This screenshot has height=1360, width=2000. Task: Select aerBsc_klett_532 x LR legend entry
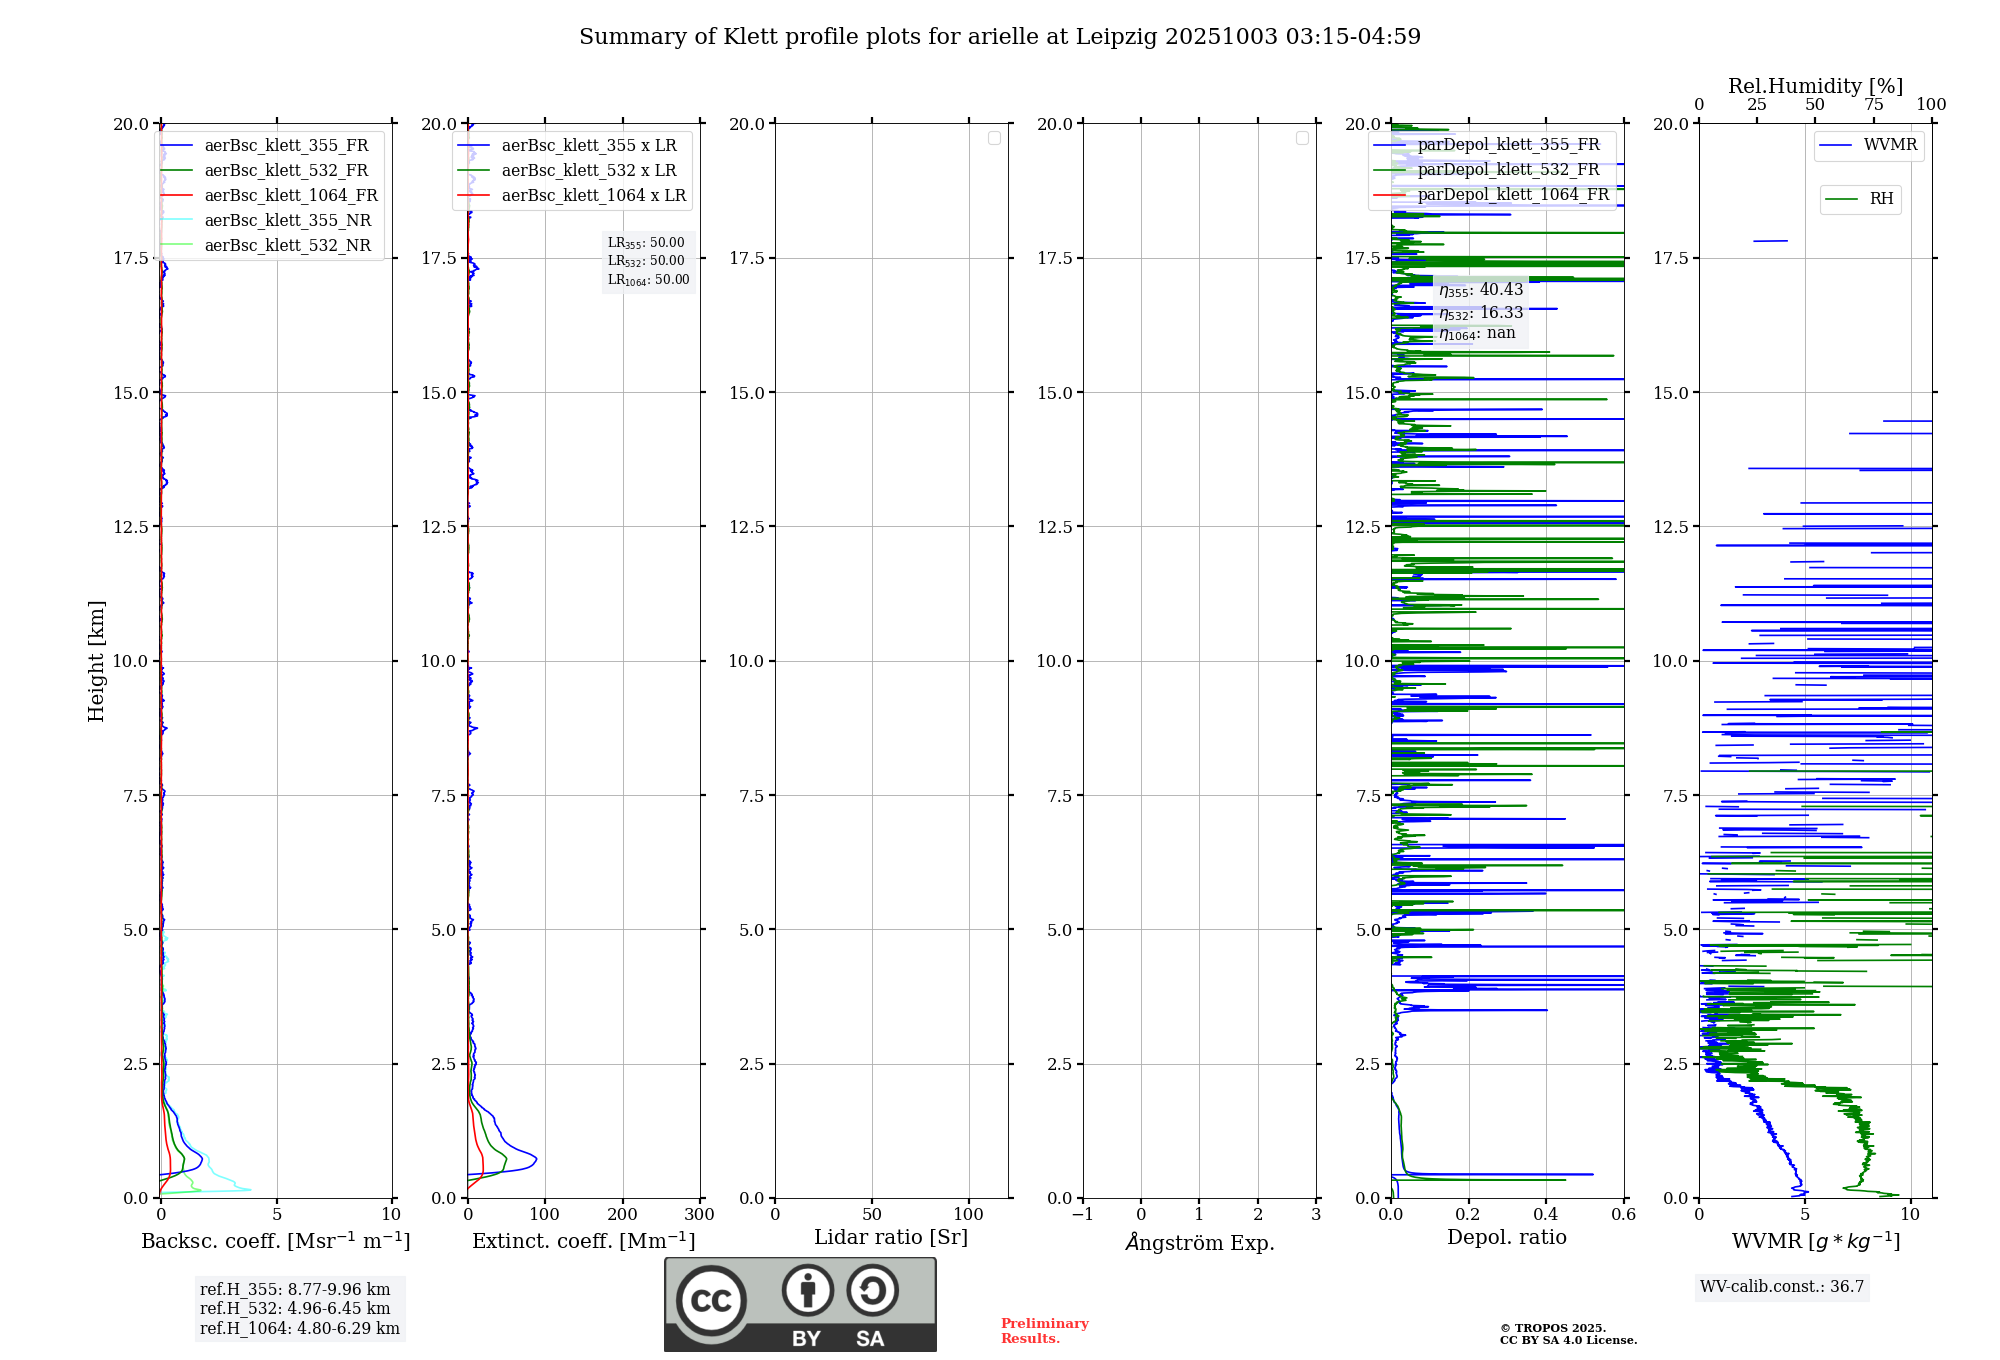tap(588, 171)
